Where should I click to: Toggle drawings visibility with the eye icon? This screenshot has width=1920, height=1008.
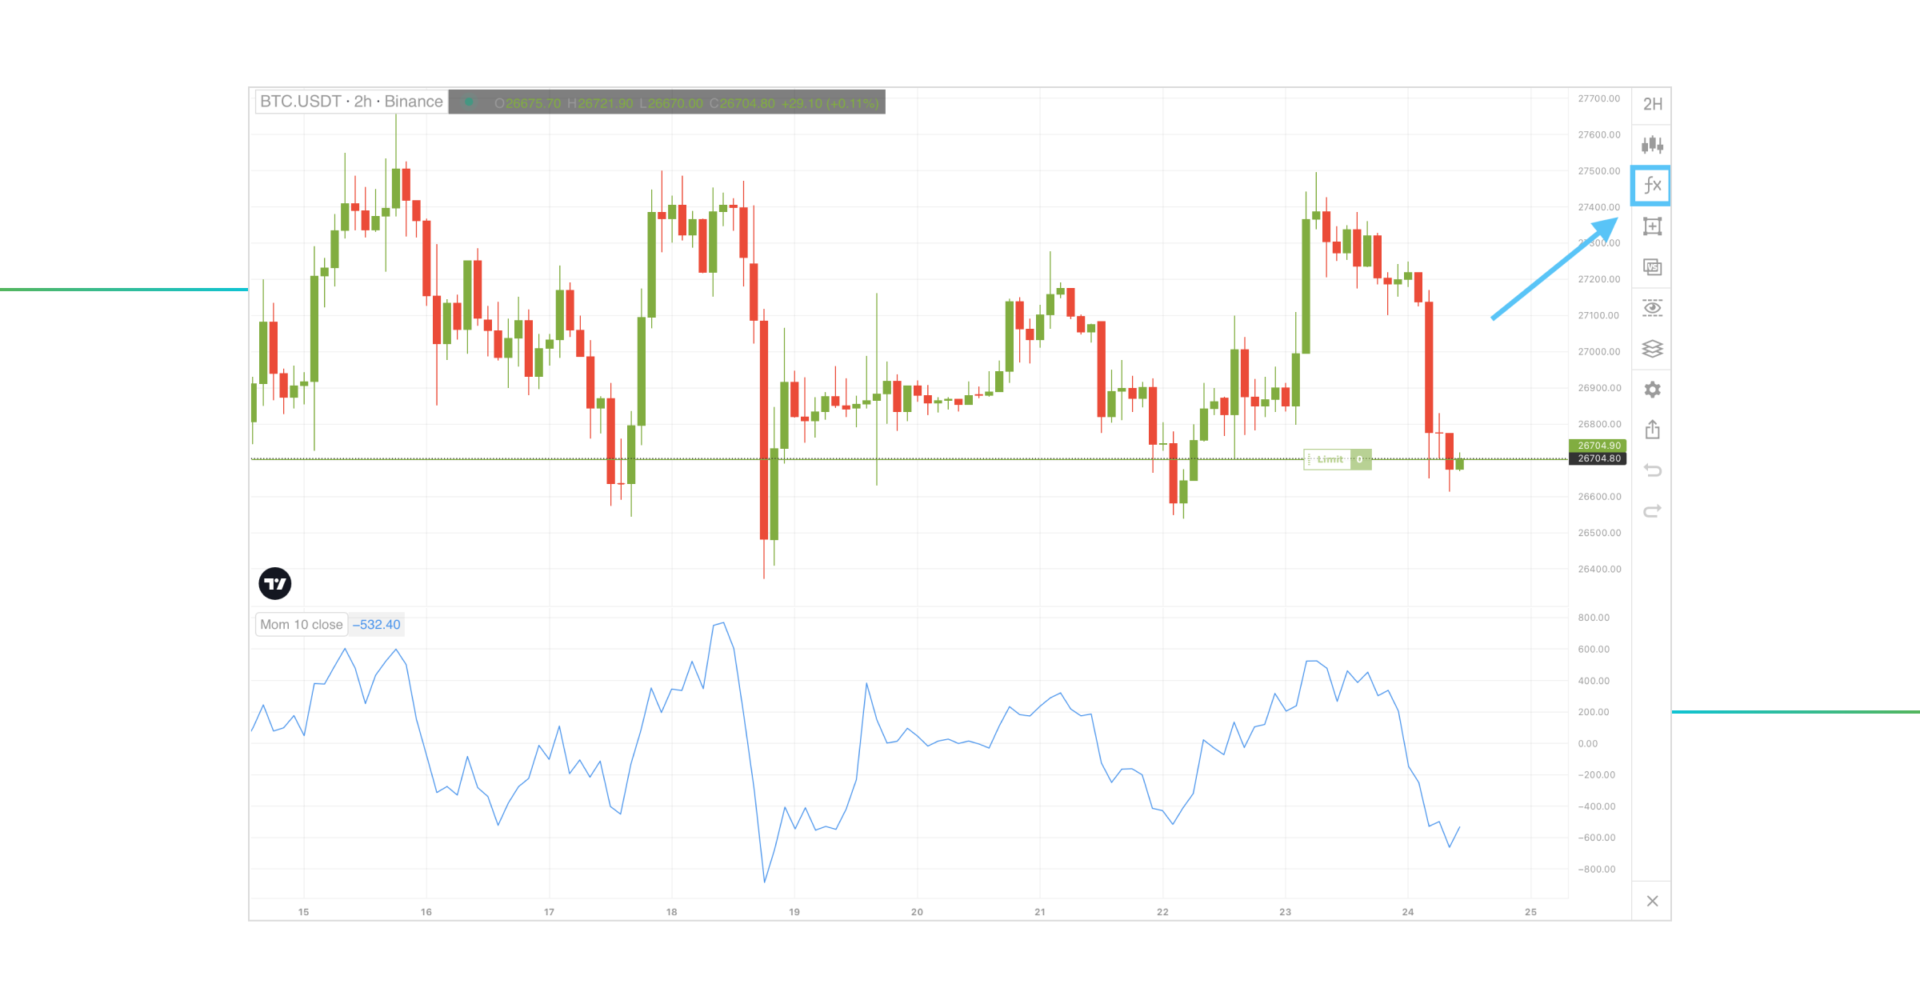(1651, 309)
